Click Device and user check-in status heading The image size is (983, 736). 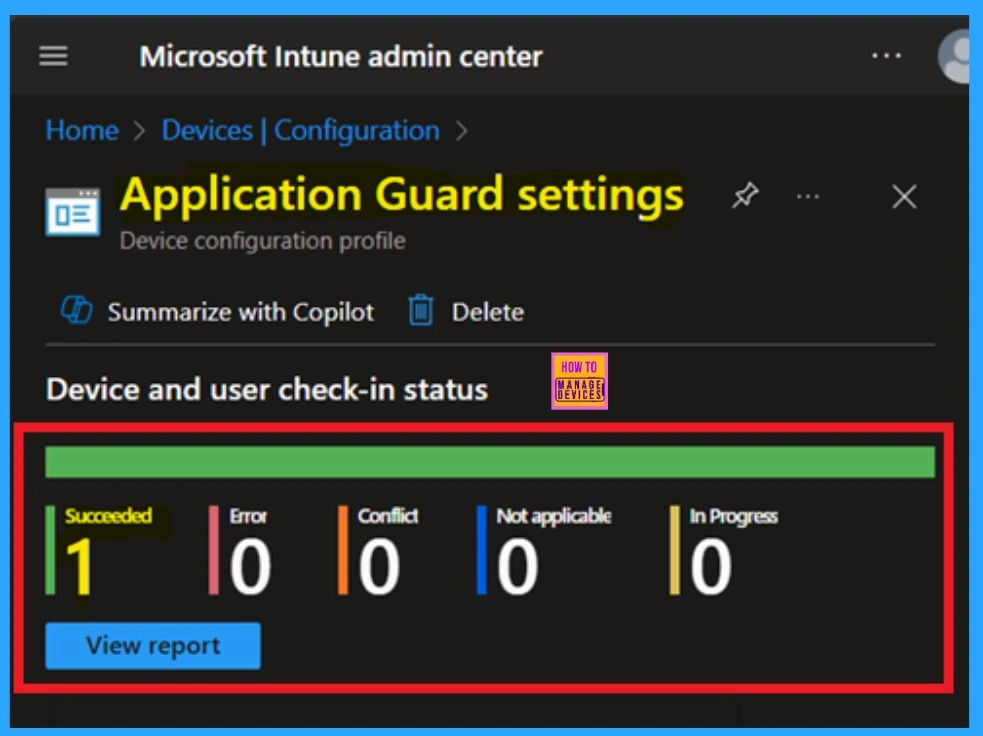pos(267,389)
